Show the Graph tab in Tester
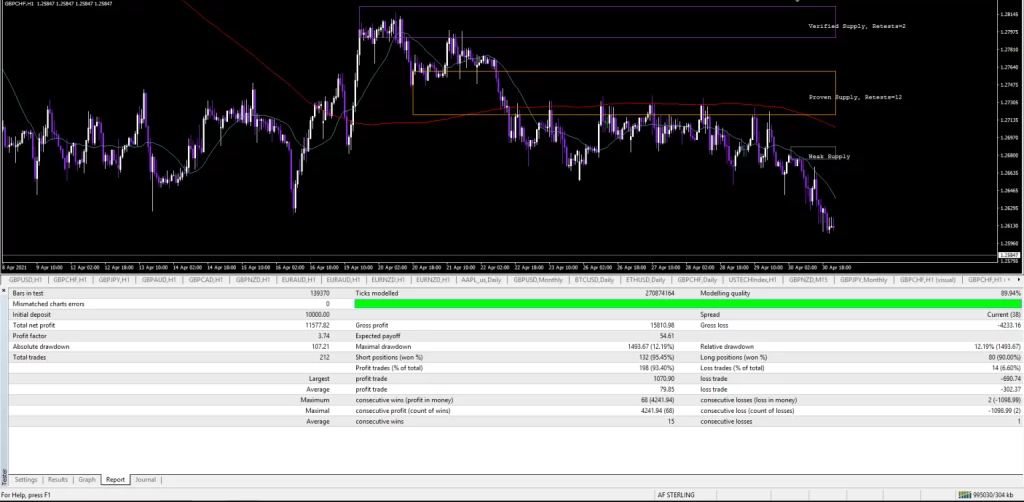The height and width of the screenshot is (502, 1024). (x=87, y=480)
